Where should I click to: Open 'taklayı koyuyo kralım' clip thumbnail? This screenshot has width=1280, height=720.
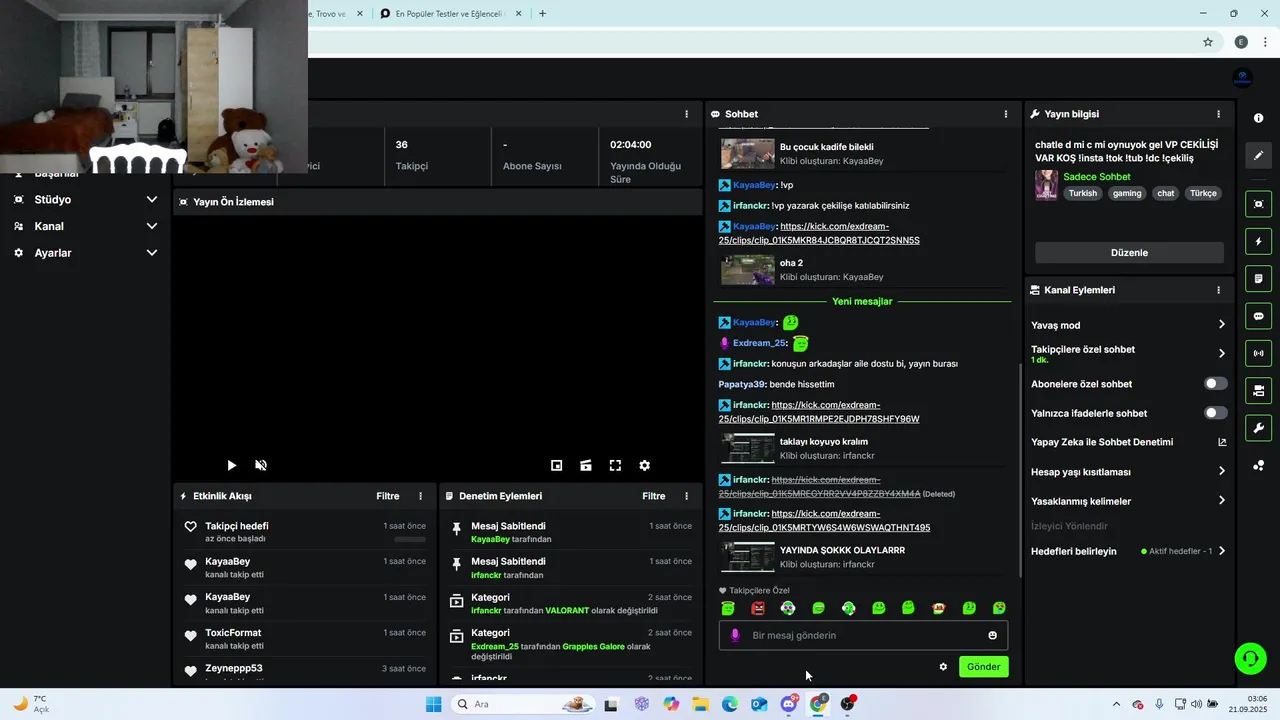pos(748,448)
